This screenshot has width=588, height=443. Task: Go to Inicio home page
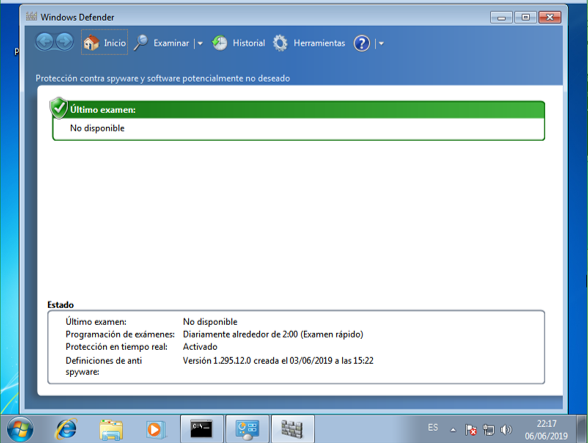(104, 42)
